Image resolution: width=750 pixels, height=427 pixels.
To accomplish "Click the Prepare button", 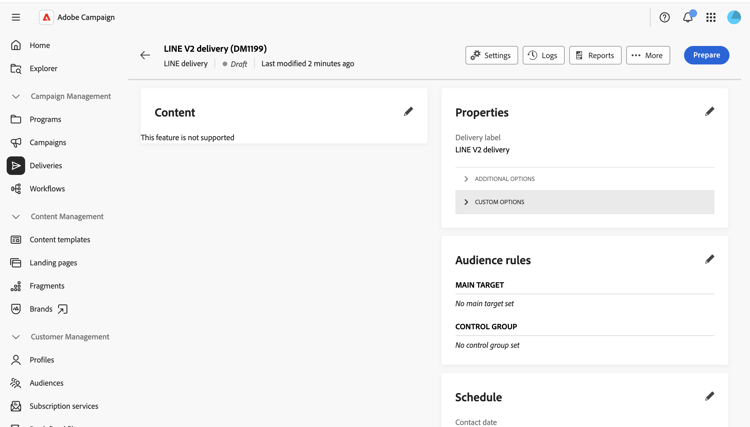I will (706, 55).
